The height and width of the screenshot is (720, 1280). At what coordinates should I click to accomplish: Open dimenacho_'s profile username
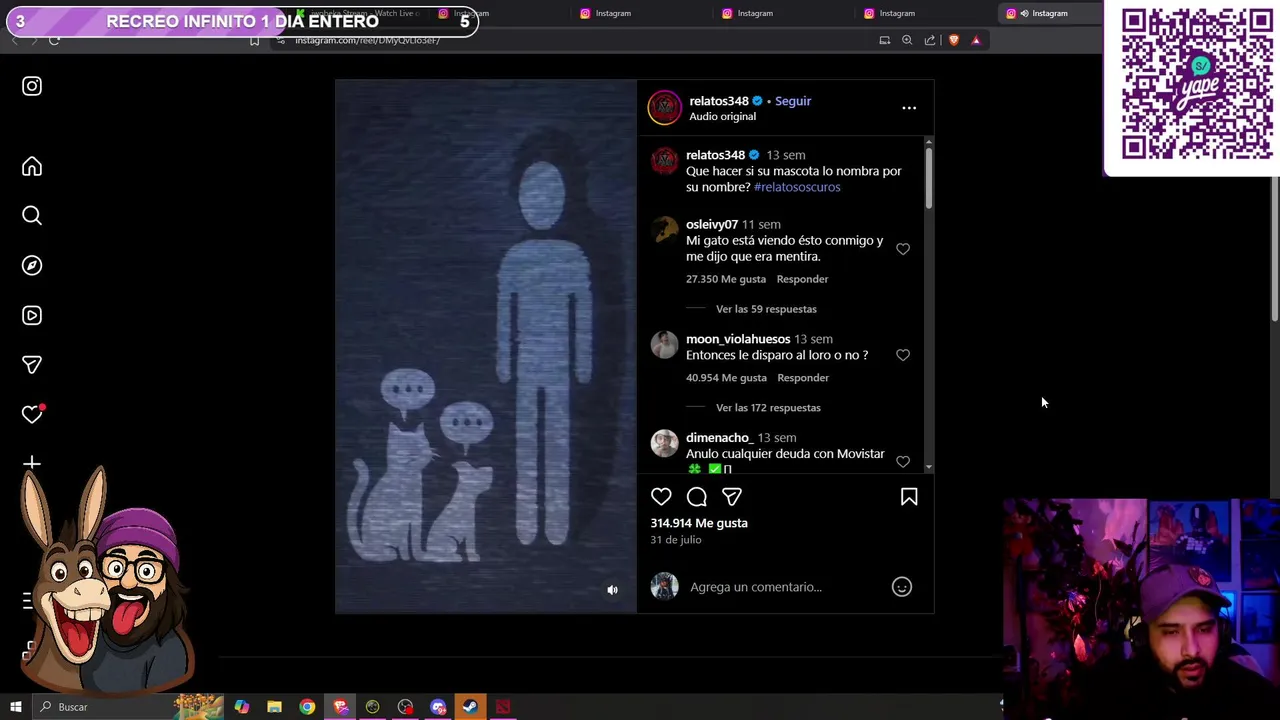[719, 438]
